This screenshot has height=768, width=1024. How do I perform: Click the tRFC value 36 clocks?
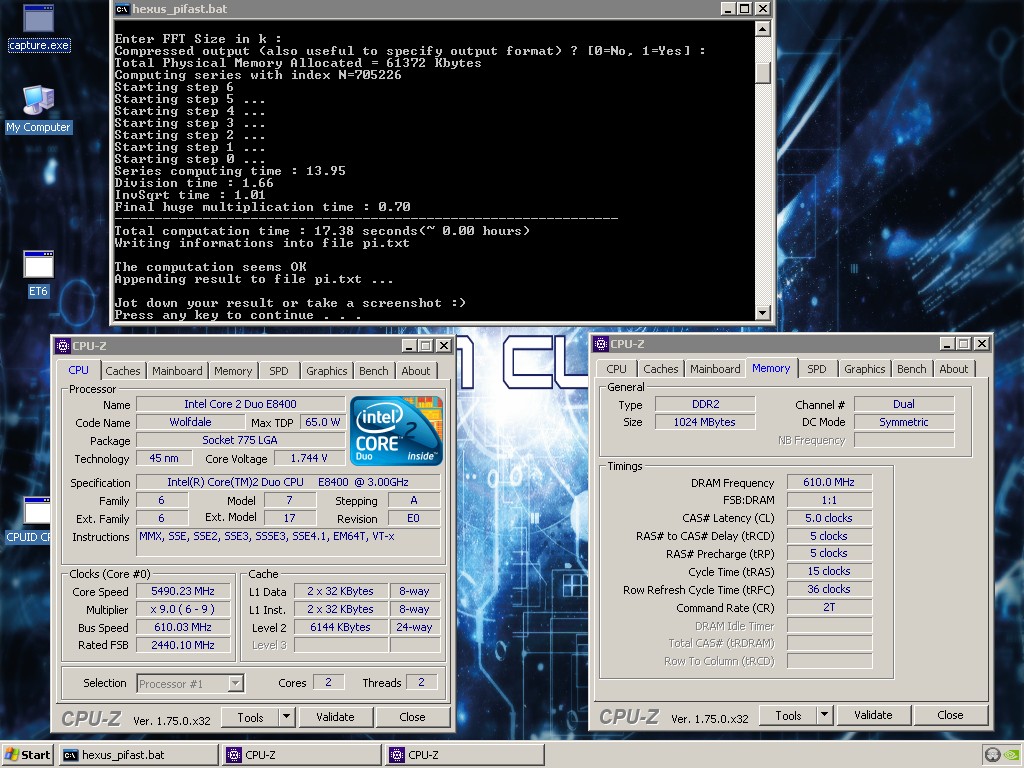click(x=829, y=589)
